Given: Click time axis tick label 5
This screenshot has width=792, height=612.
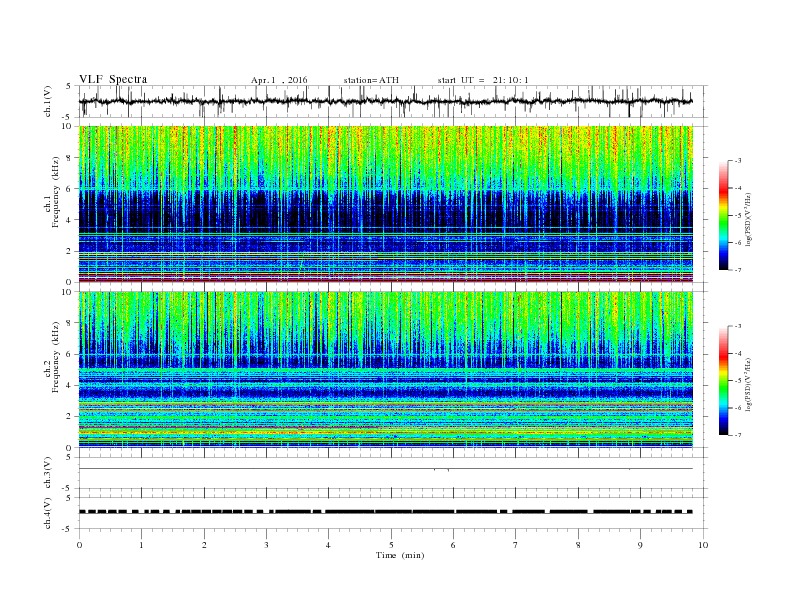Looking at the screenshot, I should click(391, 545).
